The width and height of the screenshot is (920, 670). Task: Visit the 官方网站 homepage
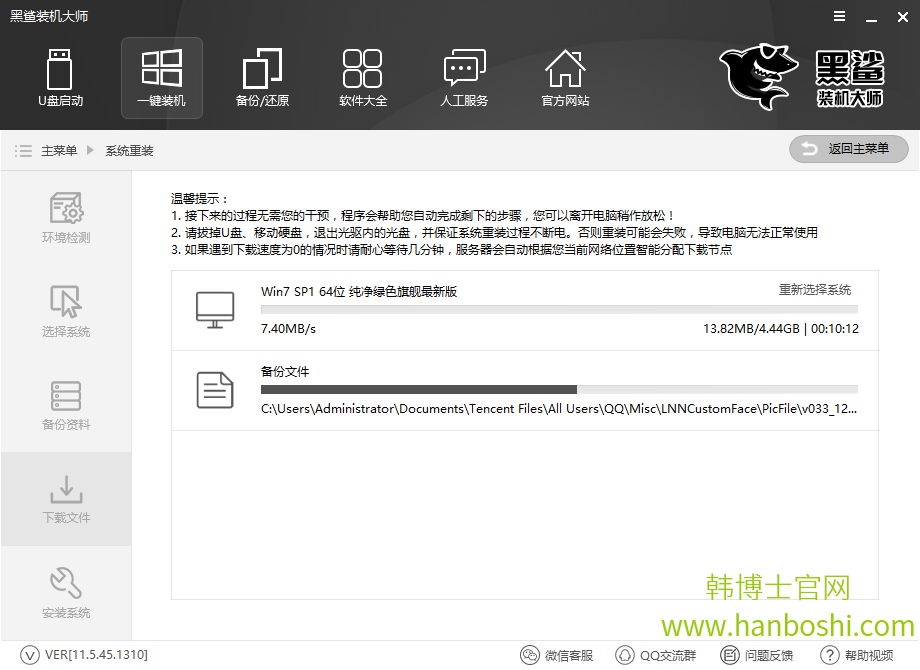(565, 78)
